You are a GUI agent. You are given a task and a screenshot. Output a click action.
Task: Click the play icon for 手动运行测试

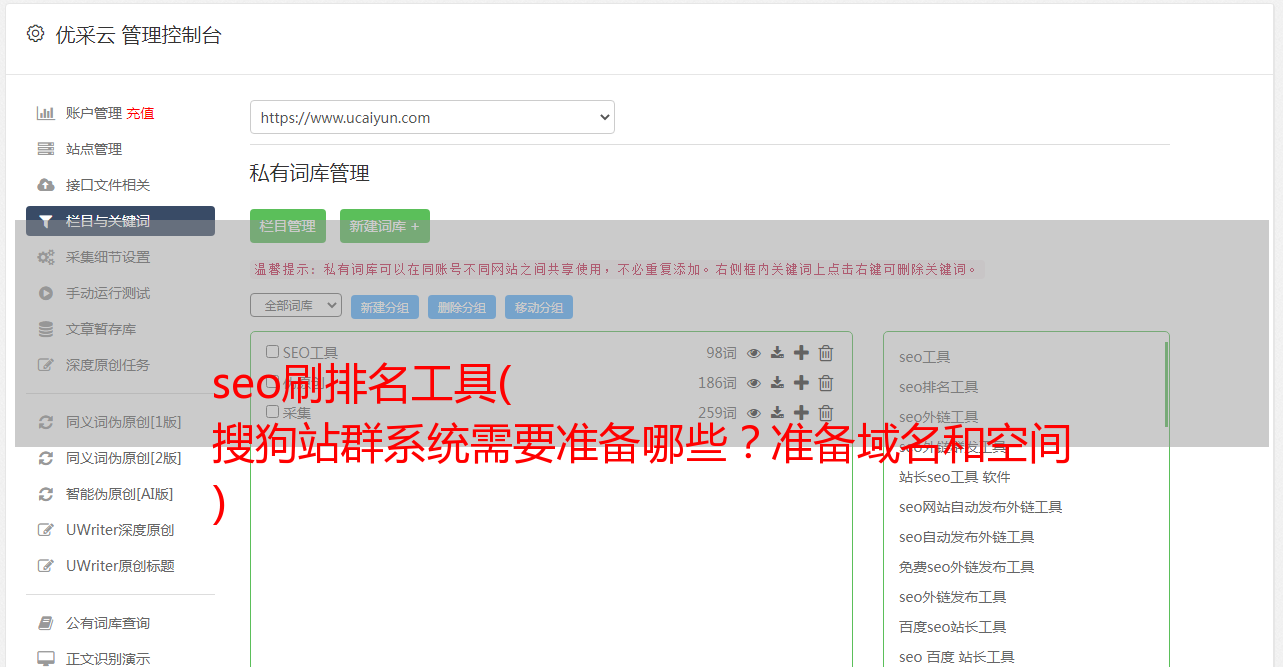46,293
